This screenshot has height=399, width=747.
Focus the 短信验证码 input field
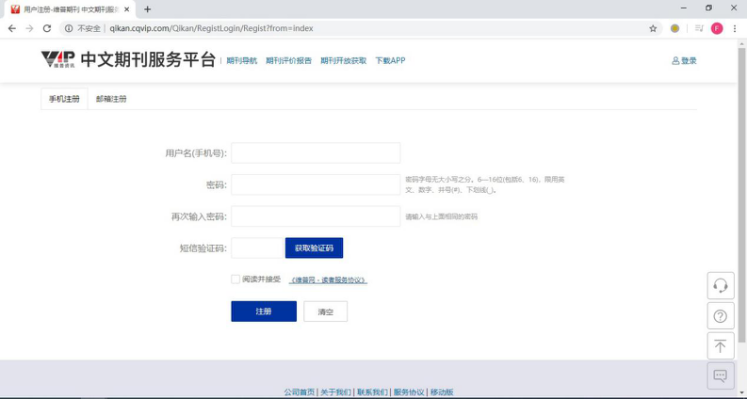point(258,248)
